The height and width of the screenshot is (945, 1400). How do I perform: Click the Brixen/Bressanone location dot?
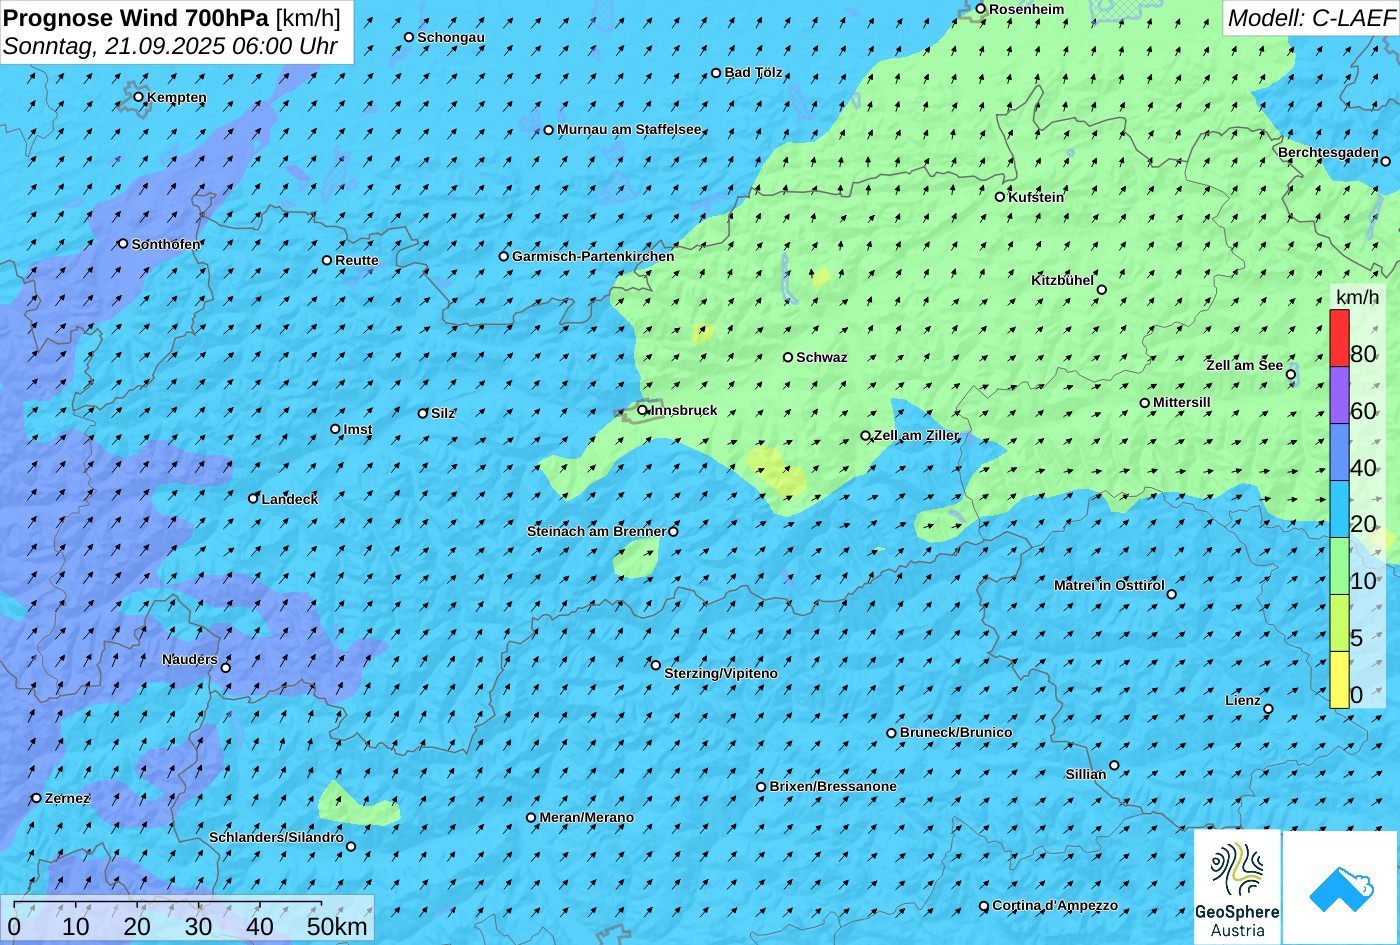tap(760, 787)
